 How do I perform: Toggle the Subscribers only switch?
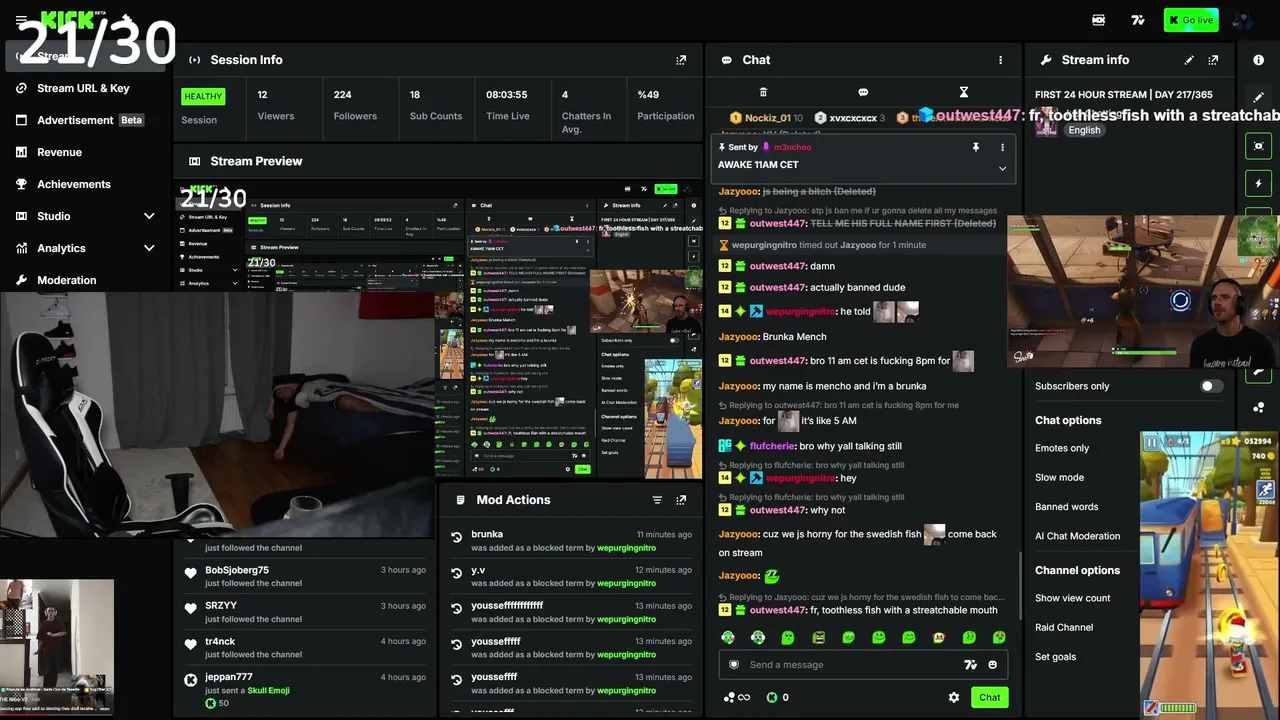[x=1211, y=386]
